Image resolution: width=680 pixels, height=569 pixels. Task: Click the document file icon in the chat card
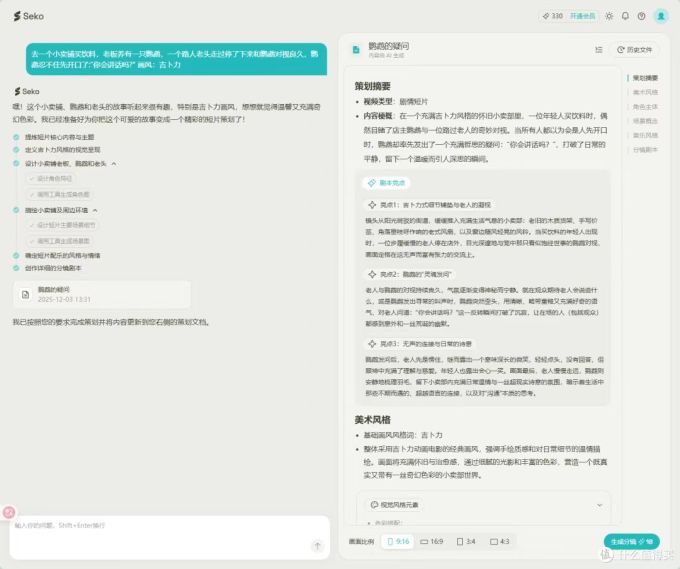coord(26,295)
